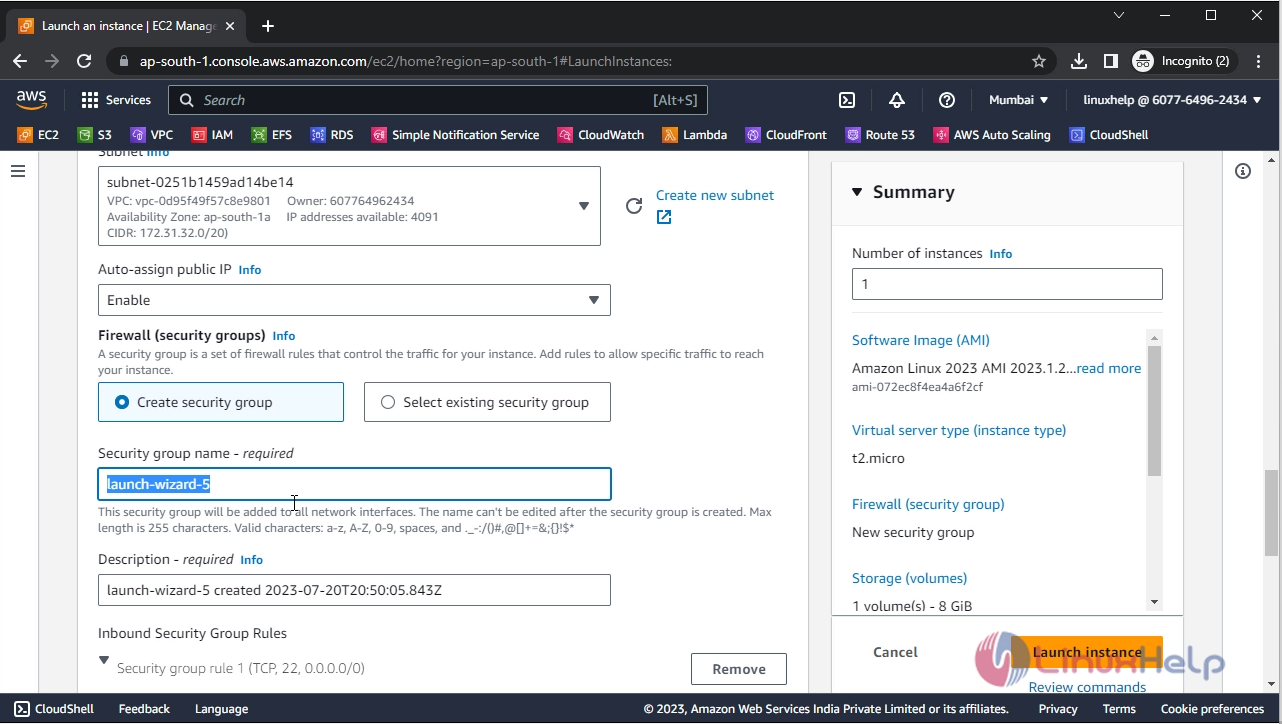Image resolution: width=1282 pixels, height=724 pixels.
Task: Click the console Search field
Action: (438, 100)
